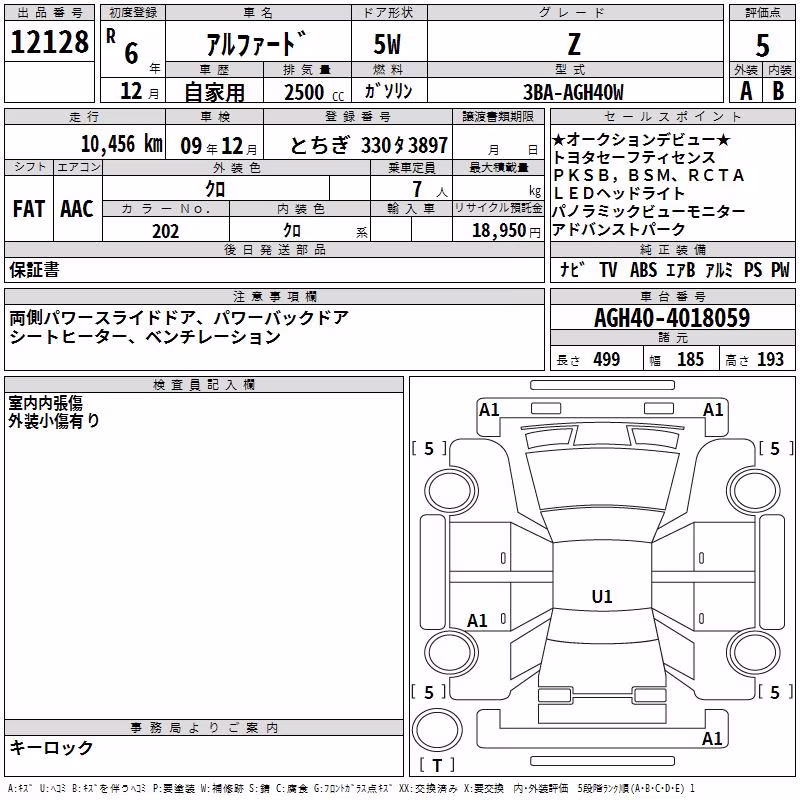Viewport: 800px width, 800px height.
Task: Click the LEDヘッドライト line
Action: tap(618, 193)
